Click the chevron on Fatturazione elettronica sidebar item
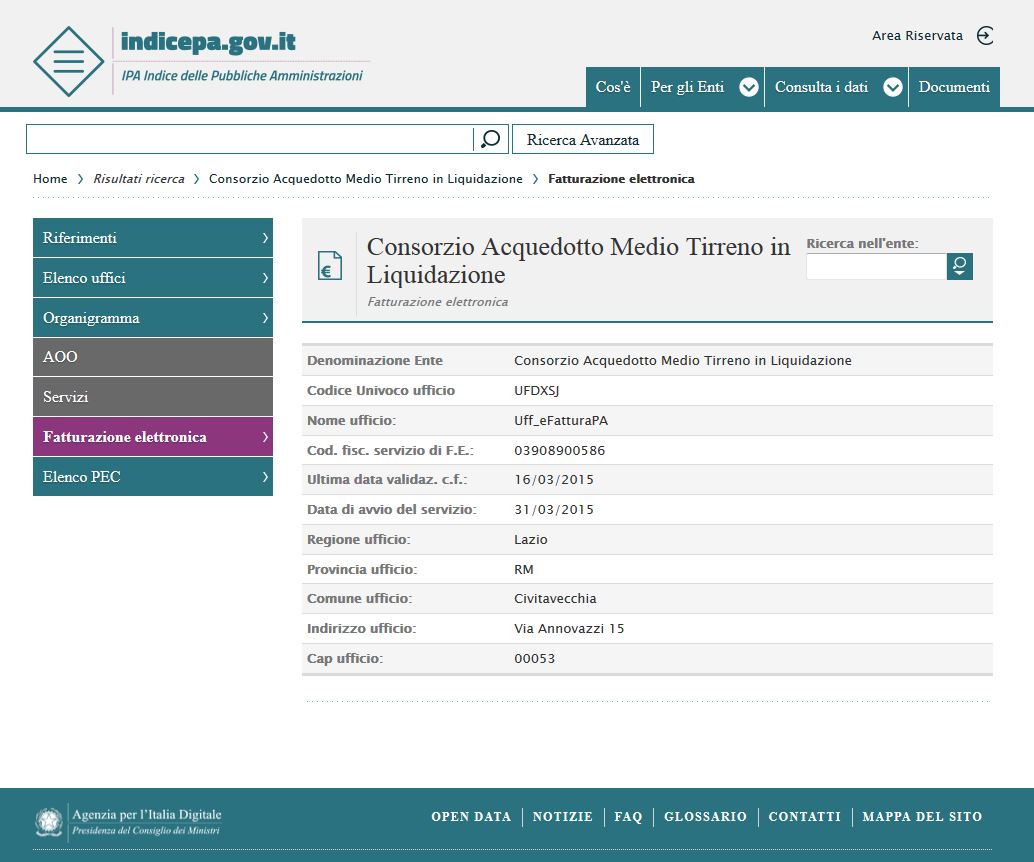 (x=265, y=437)
